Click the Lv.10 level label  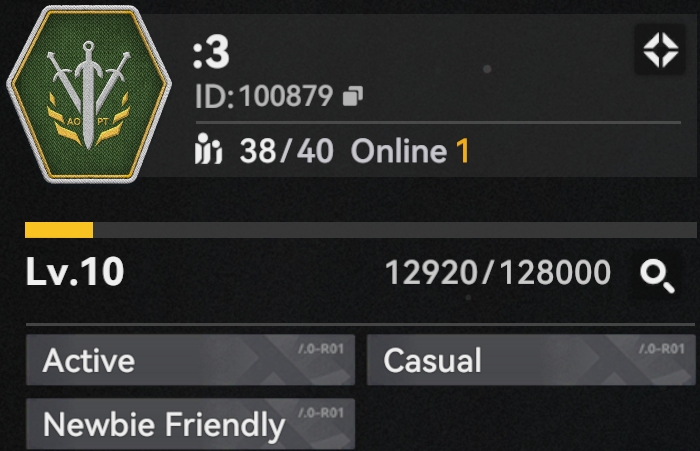75,271
